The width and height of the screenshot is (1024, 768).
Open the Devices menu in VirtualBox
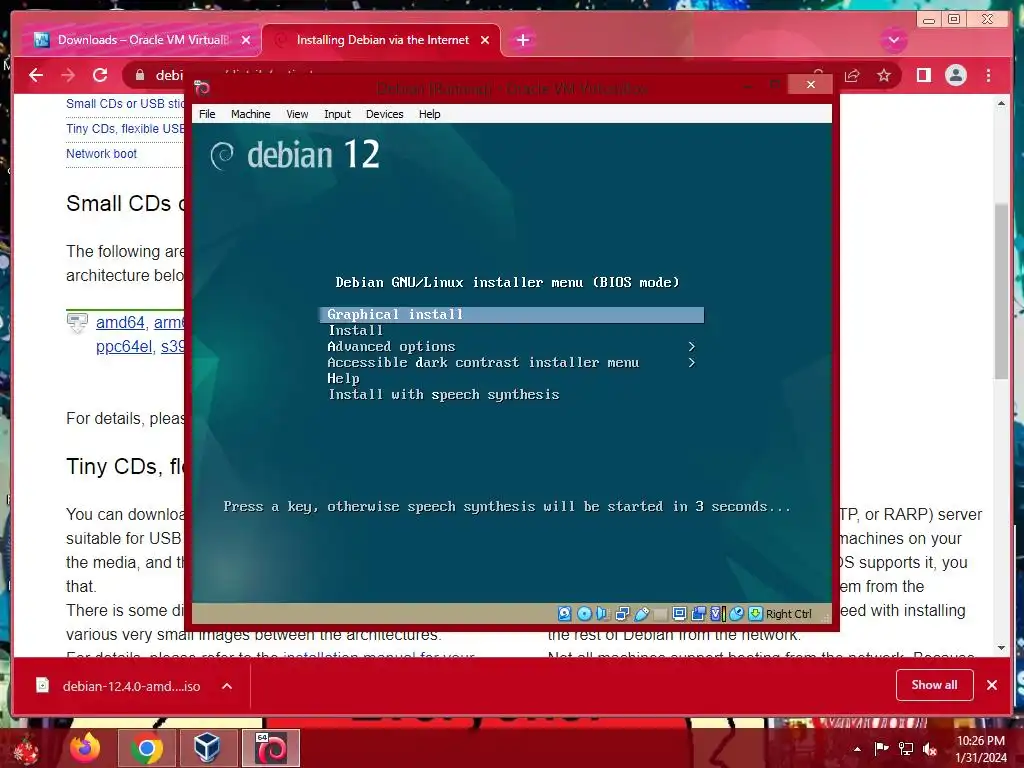click(384, 114)
